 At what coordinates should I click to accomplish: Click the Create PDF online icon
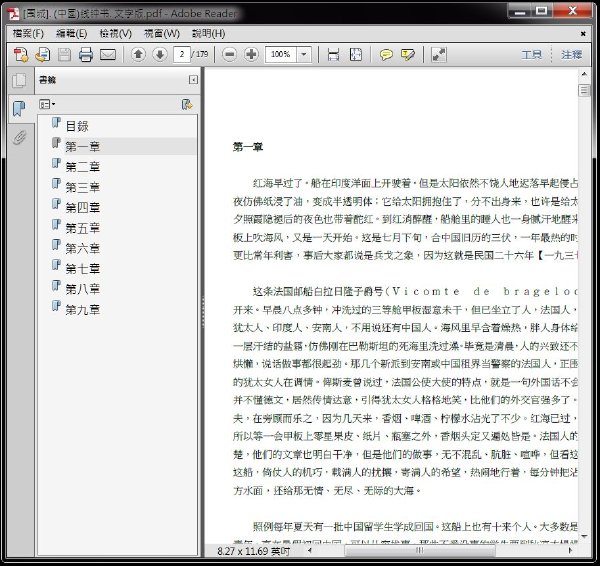click(21, 54)
